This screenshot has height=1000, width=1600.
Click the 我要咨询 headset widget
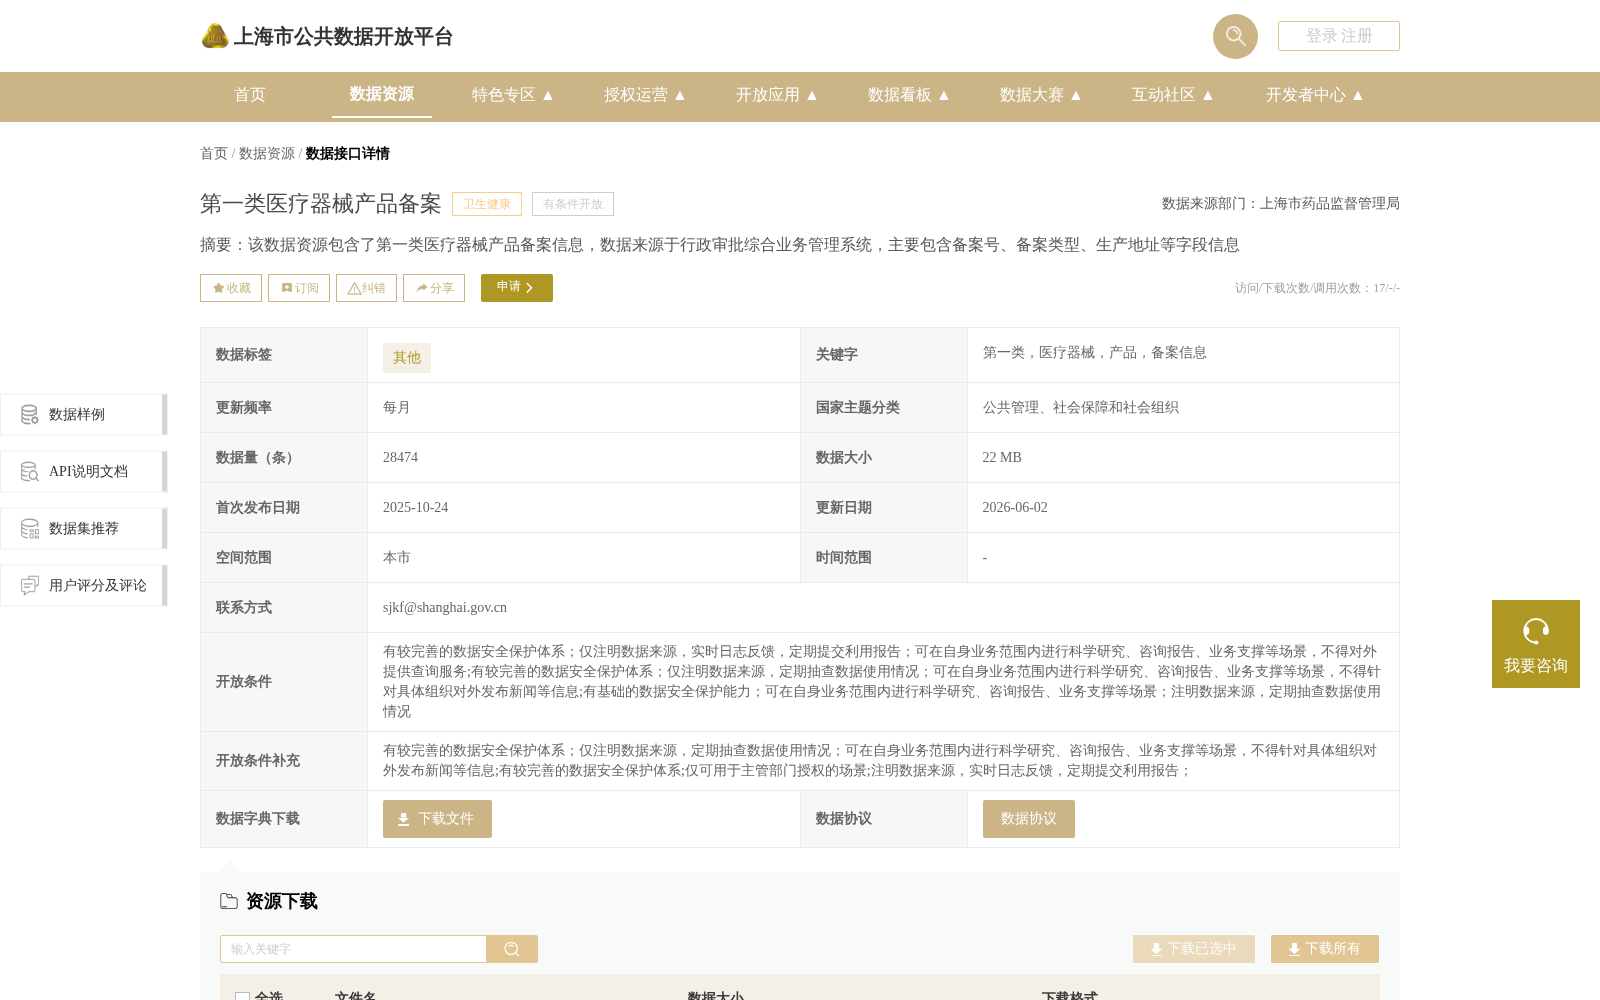point(1536,644)
